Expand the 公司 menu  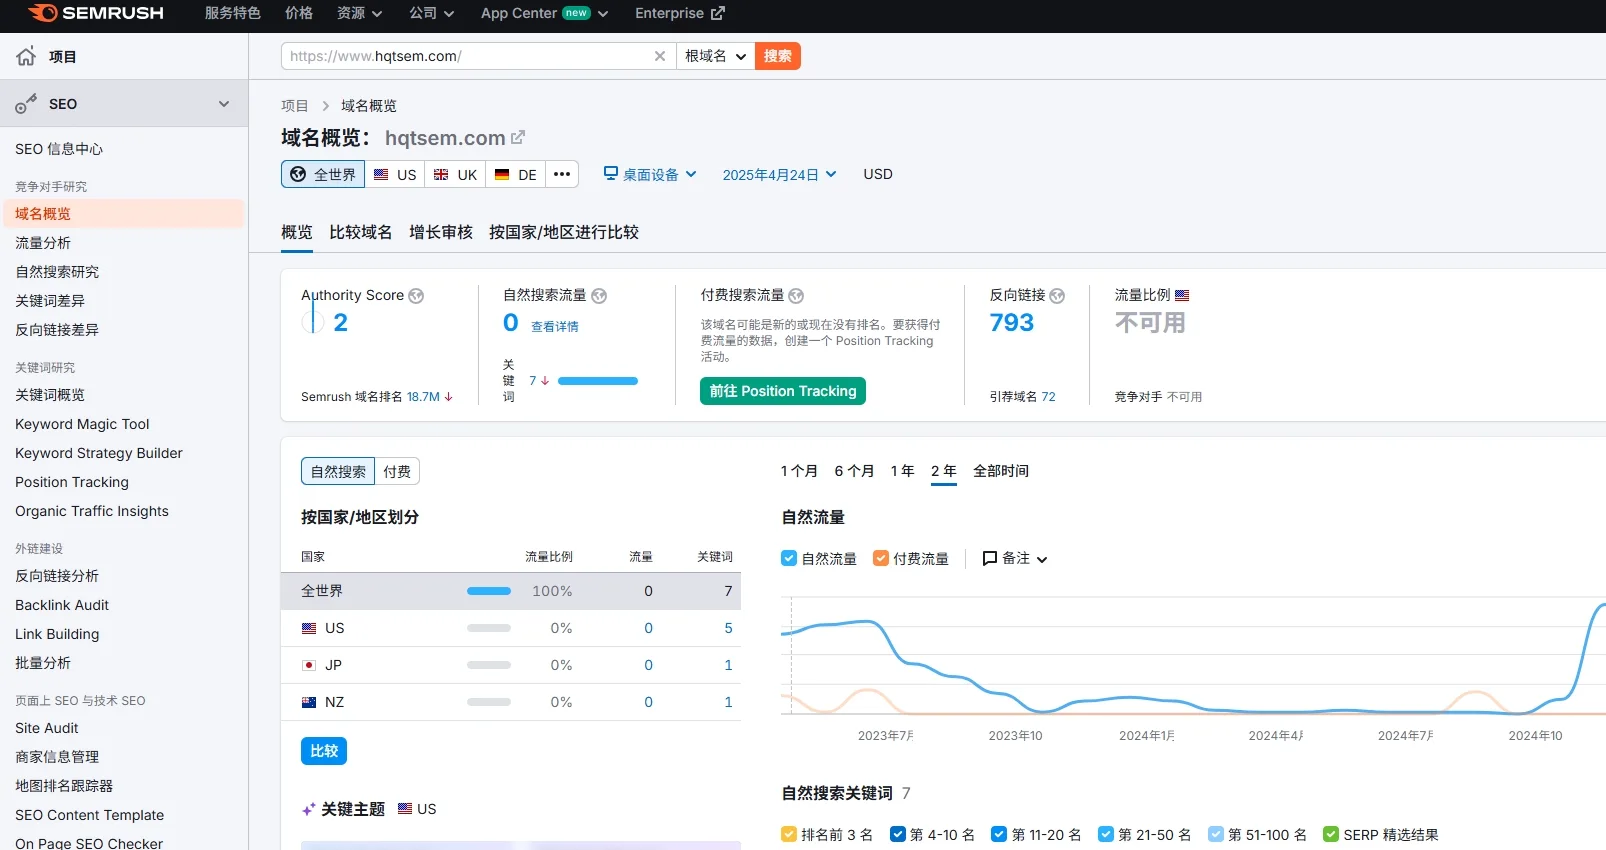click(432, 13)
